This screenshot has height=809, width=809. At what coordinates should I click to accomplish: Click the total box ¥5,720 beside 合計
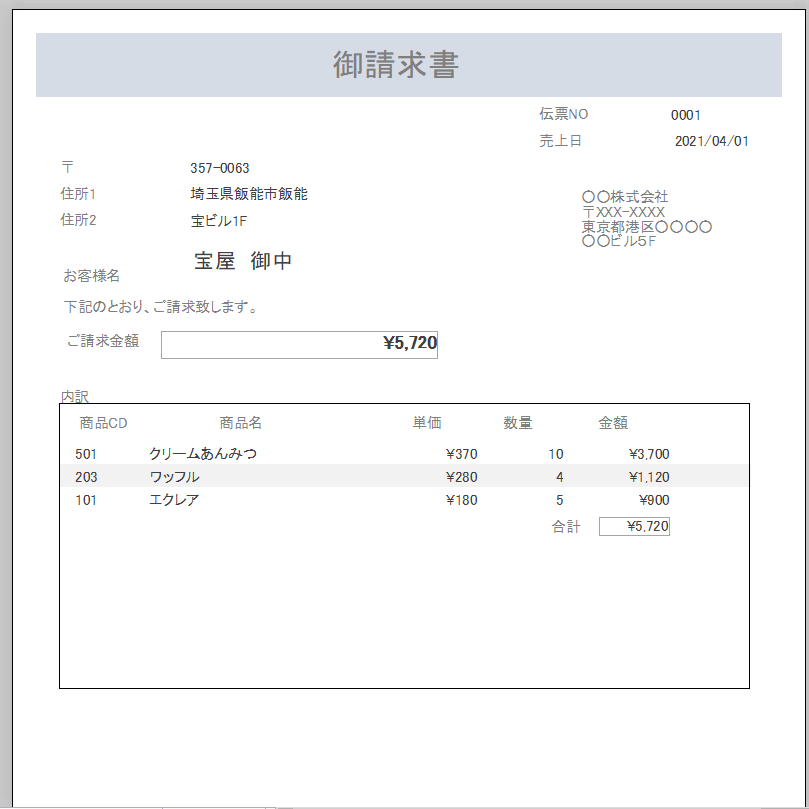pyautogui.click(x=634, y=526)
